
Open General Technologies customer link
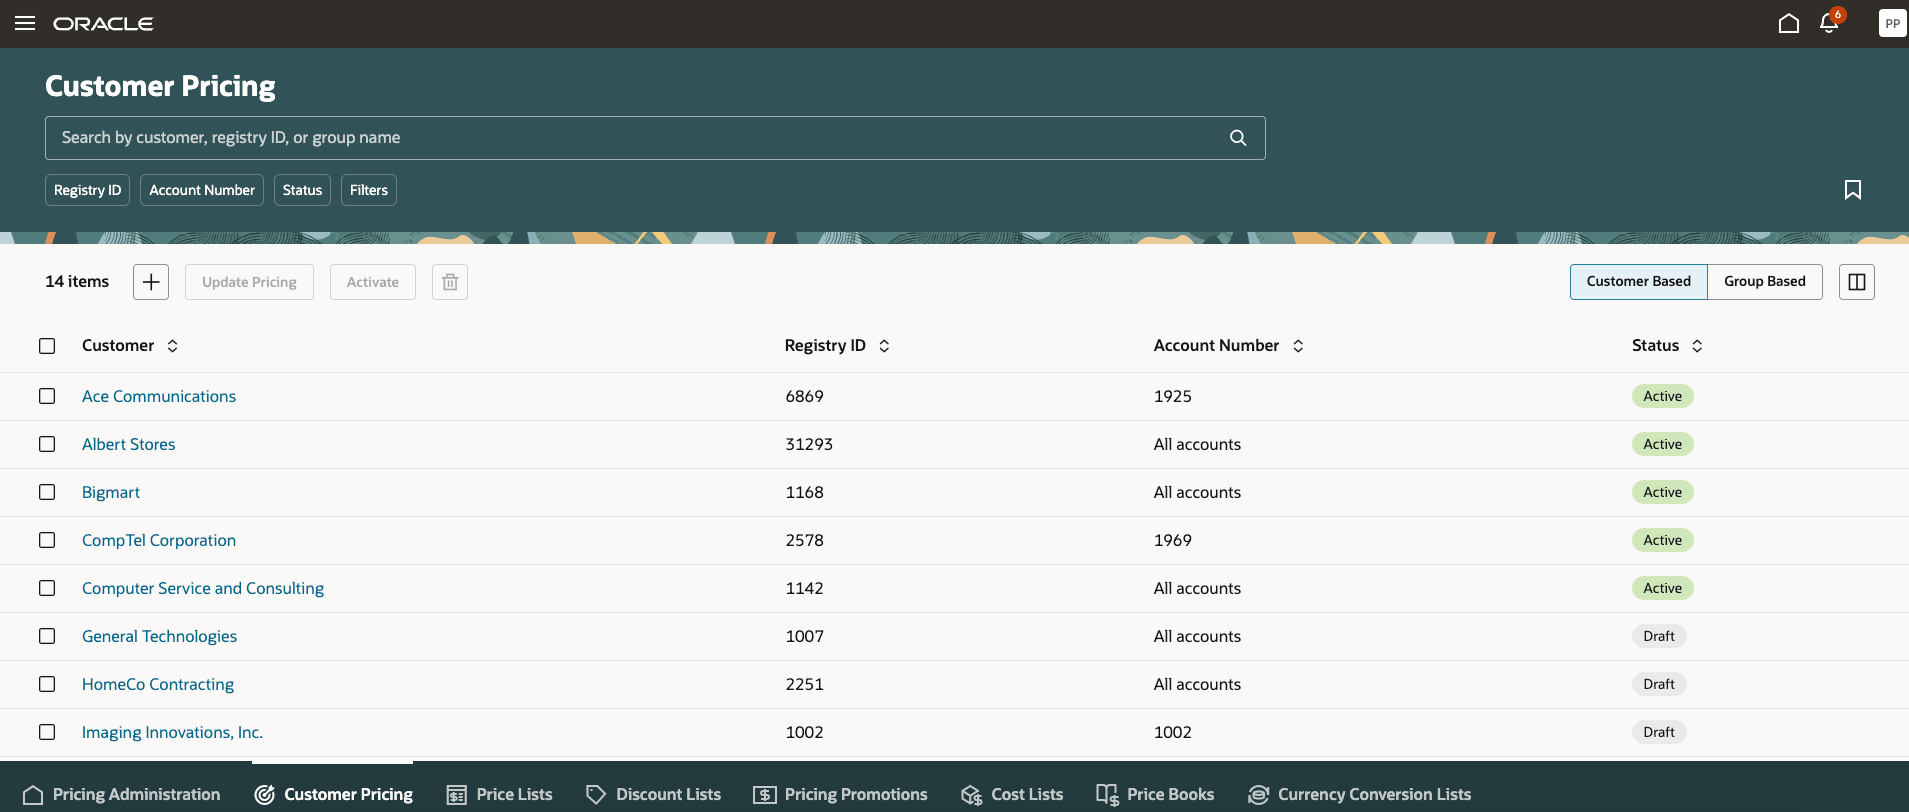159,636
